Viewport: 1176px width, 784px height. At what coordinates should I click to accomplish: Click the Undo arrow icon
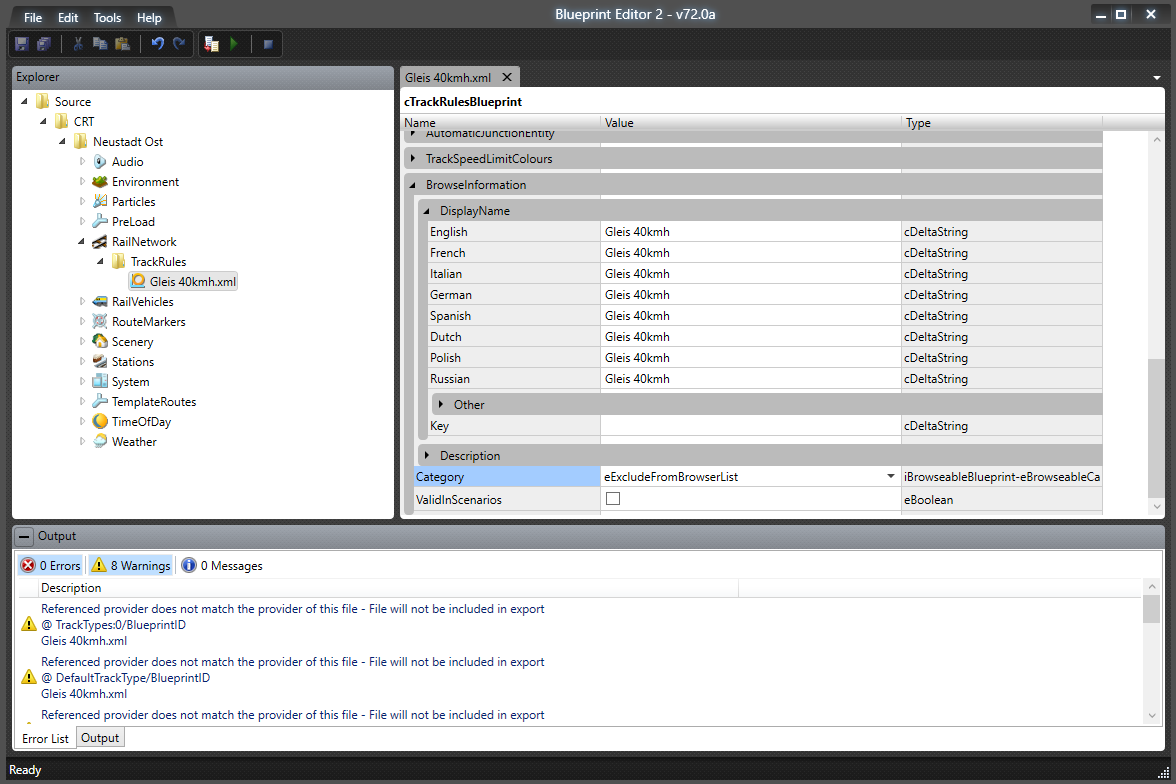click(157, 44)
